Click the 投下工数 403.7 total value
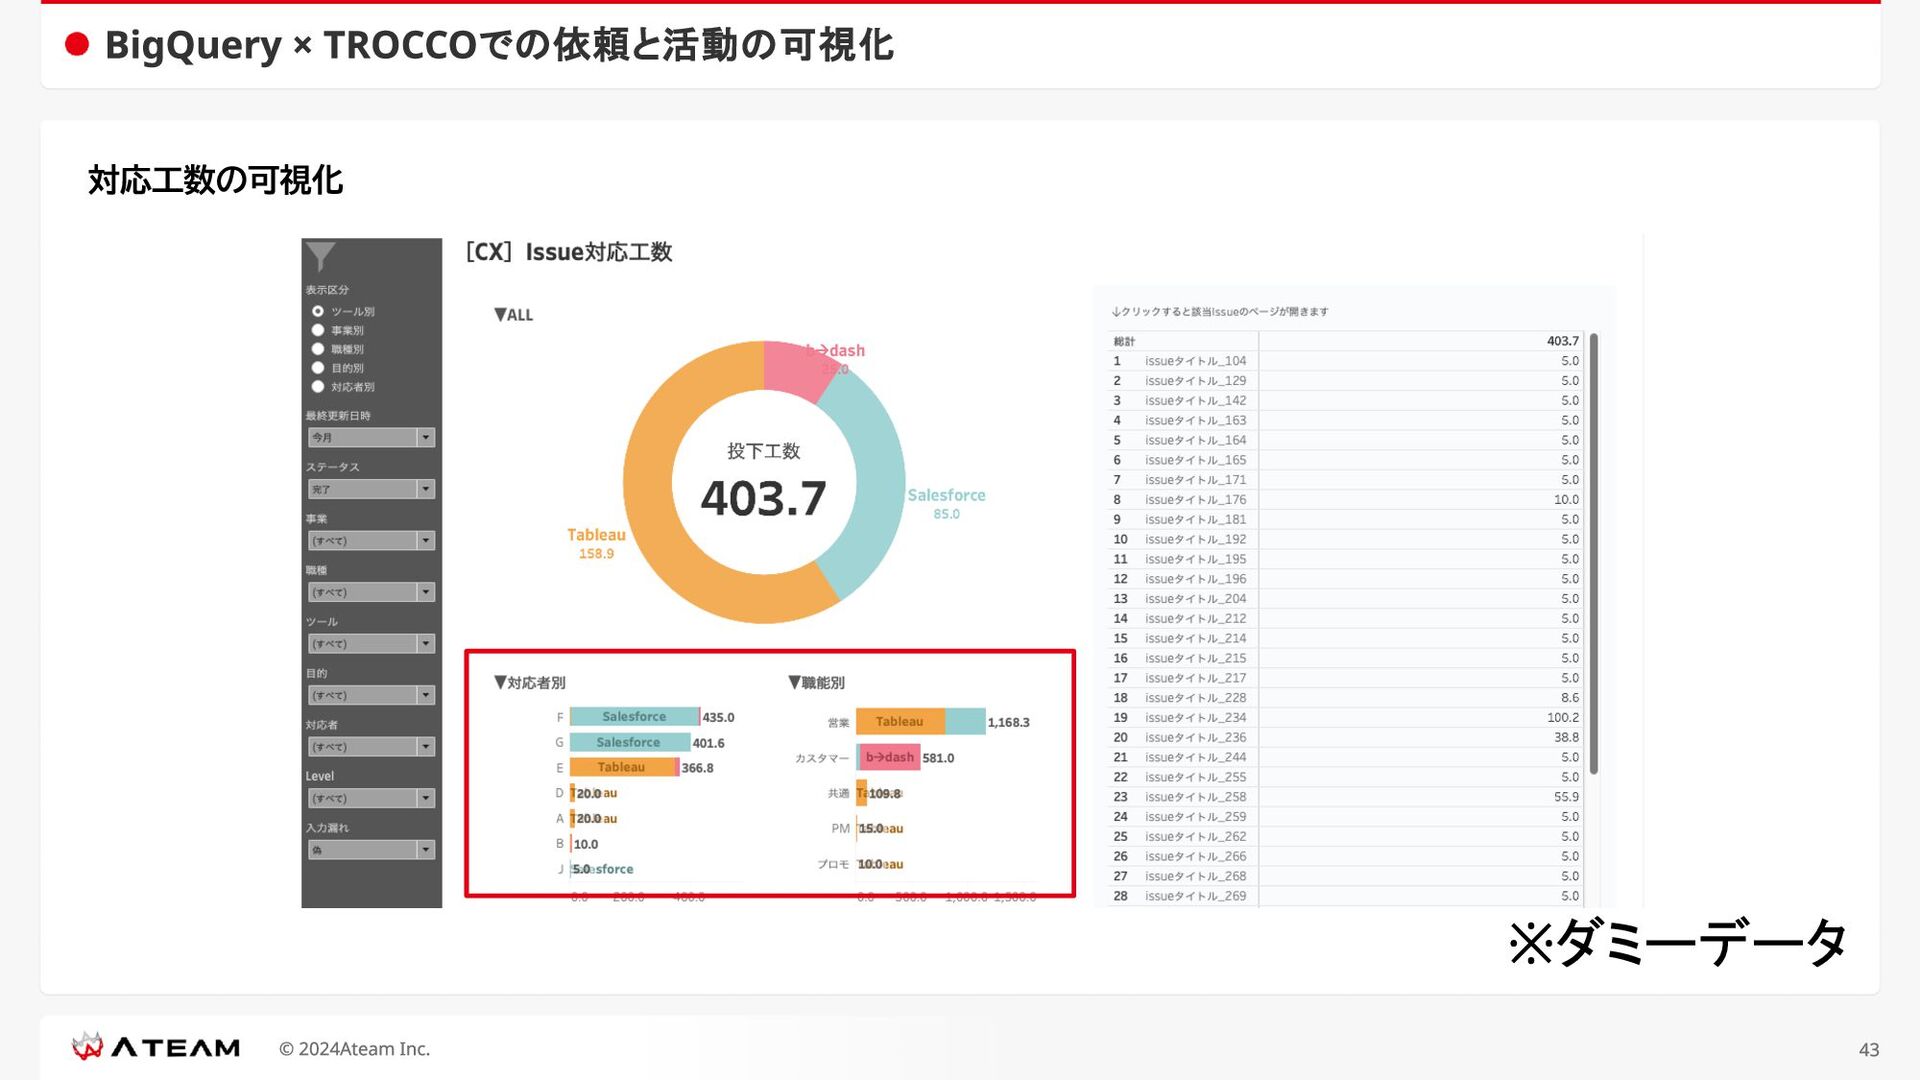 [x=763, y=499]
